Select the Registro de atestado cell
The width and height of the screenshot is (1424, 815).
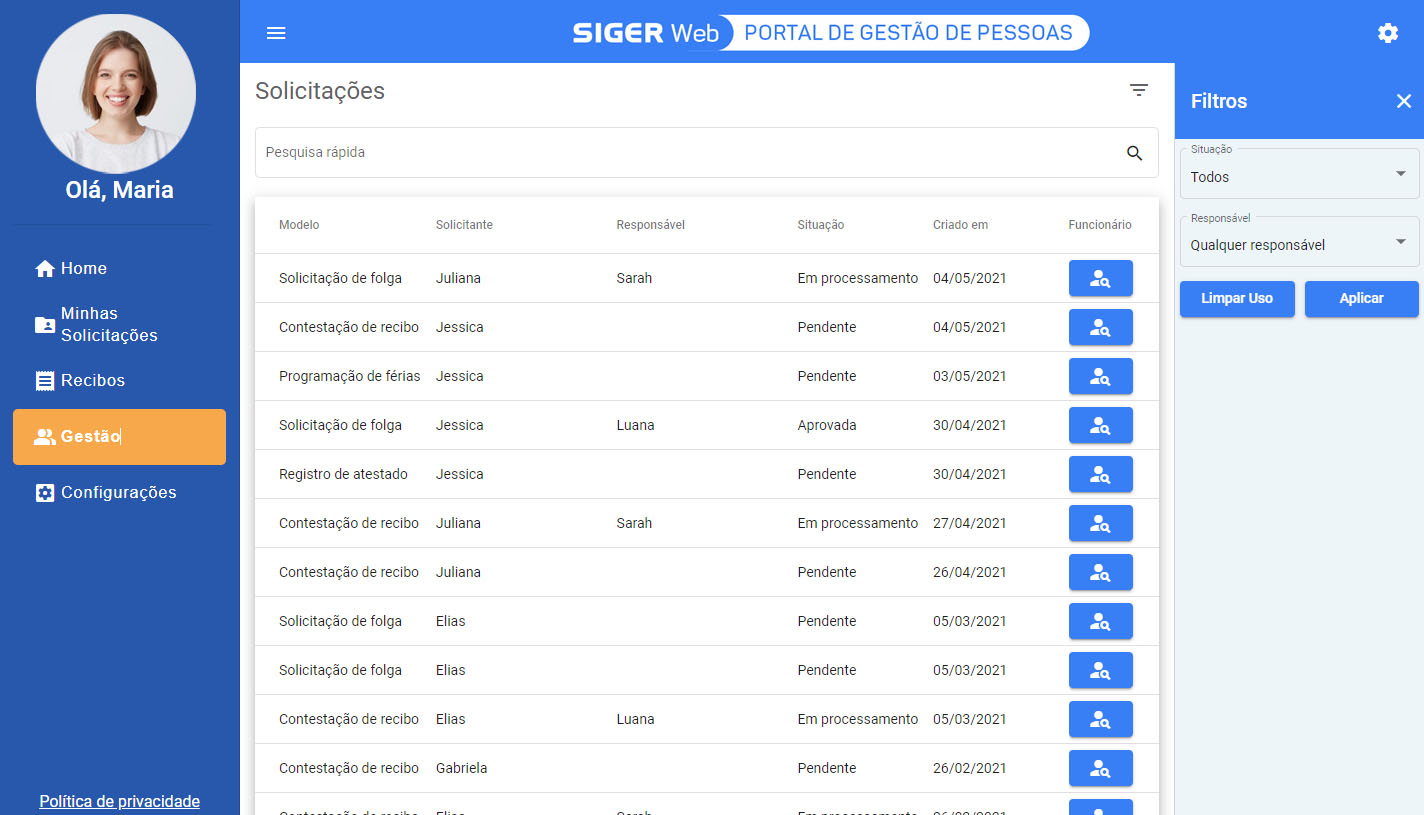[343, 474]
